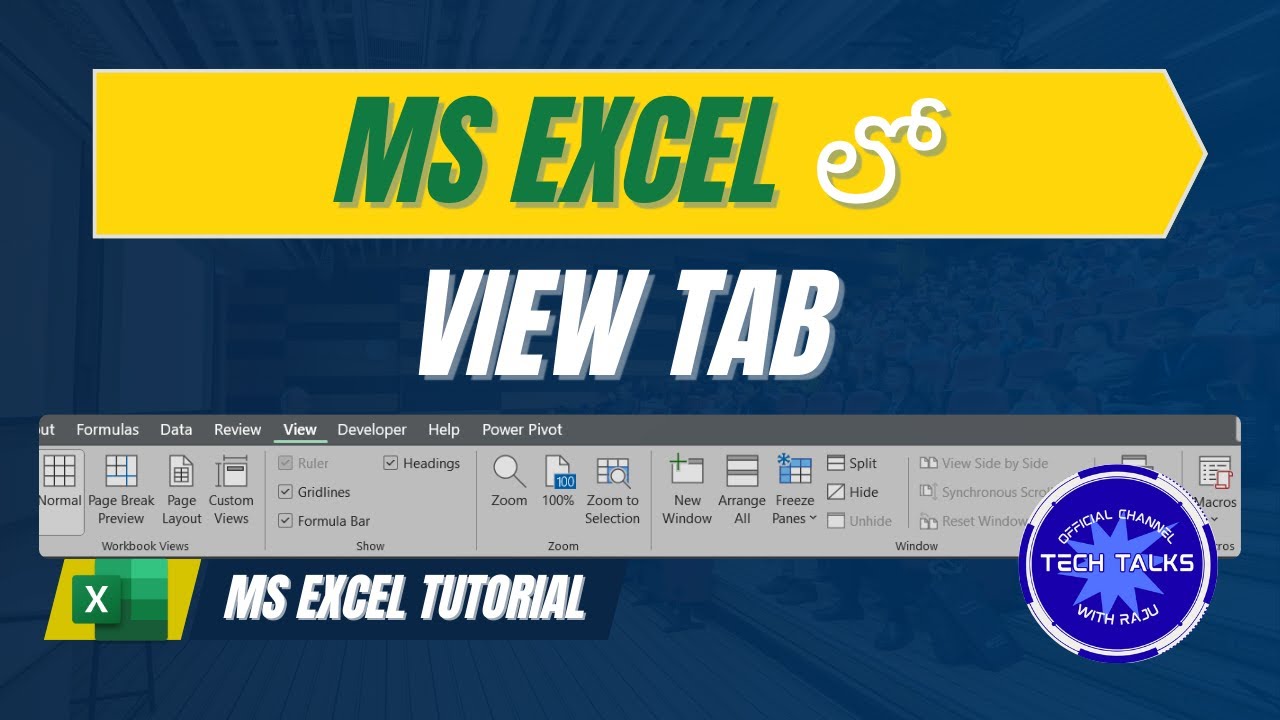Toggle the Ruler checkbox
This screenshot has width=1280, height=720.
(303, 463)
